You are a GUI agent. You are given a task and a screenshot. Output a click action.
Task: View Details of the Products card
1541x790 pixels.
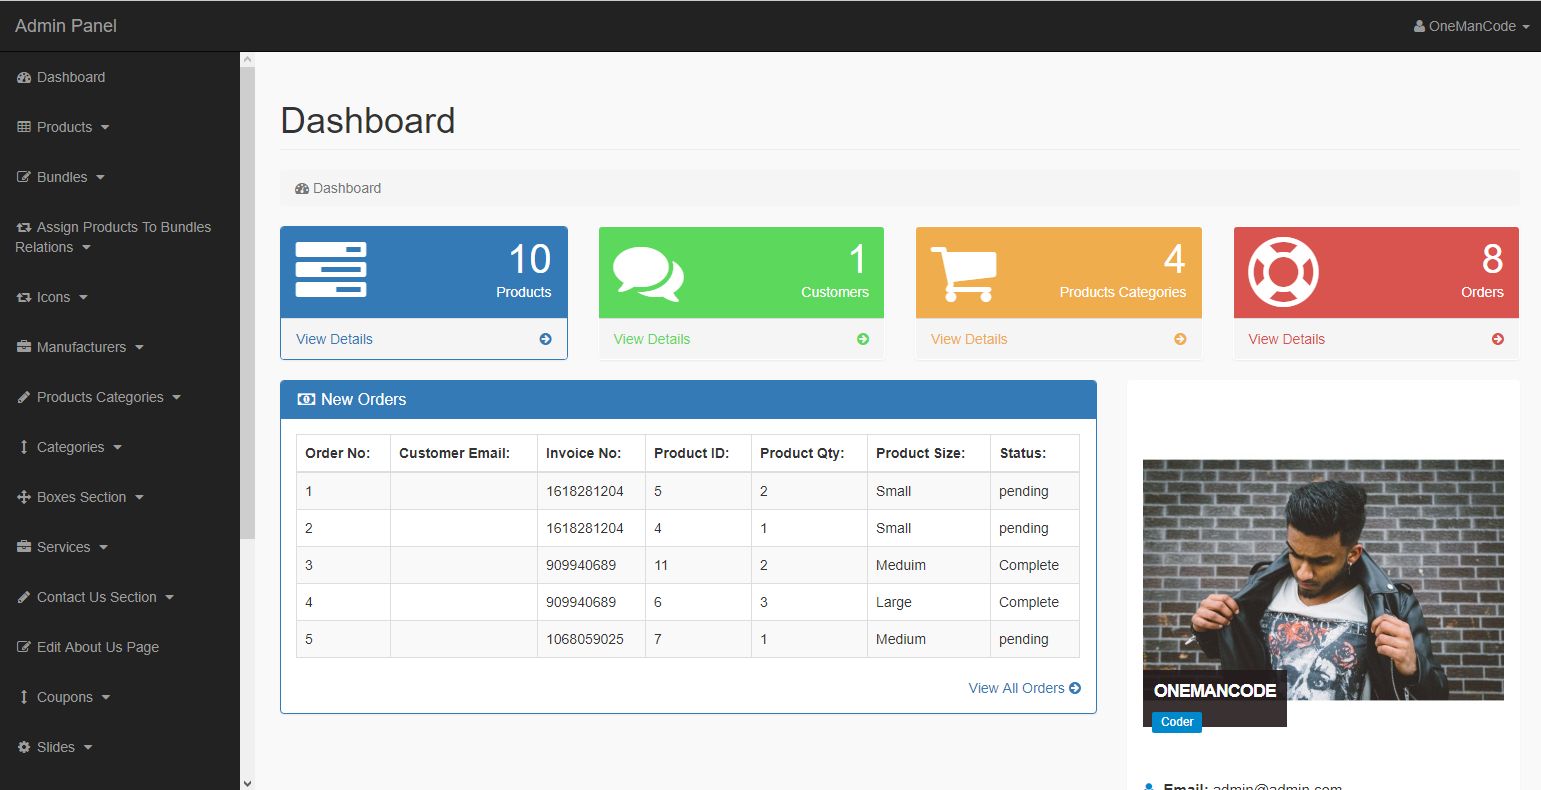coord(334,339)
